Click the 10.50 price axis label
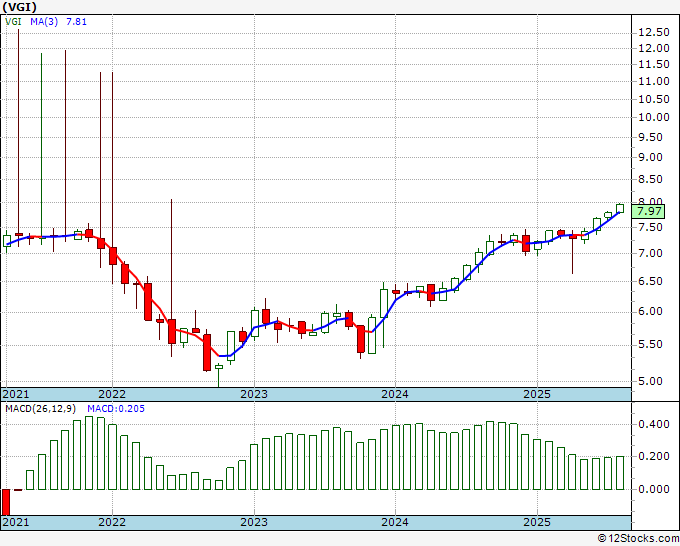The image size is (680, 546). point(654,99)
